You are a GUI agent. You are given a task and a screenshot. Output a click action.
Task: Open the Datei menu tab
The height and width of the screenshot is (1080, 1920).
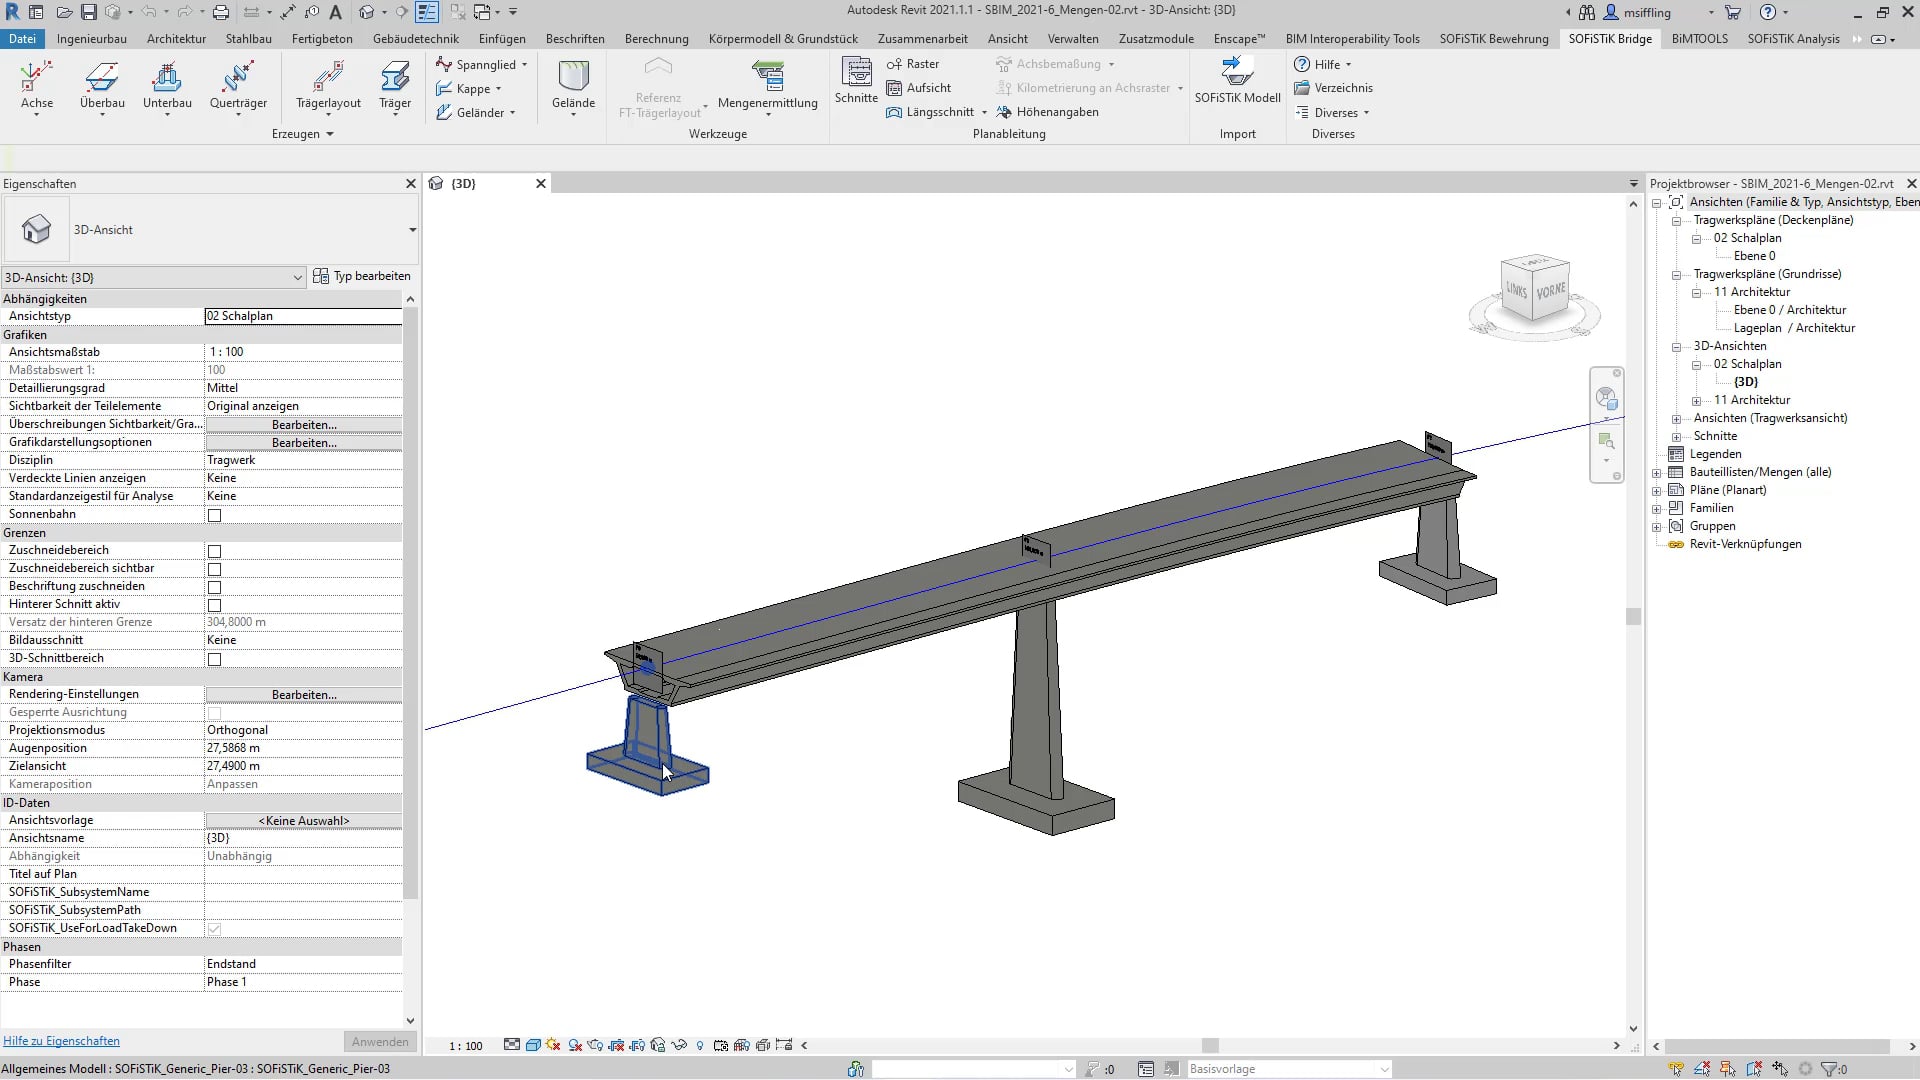click(x=22, y=39)
